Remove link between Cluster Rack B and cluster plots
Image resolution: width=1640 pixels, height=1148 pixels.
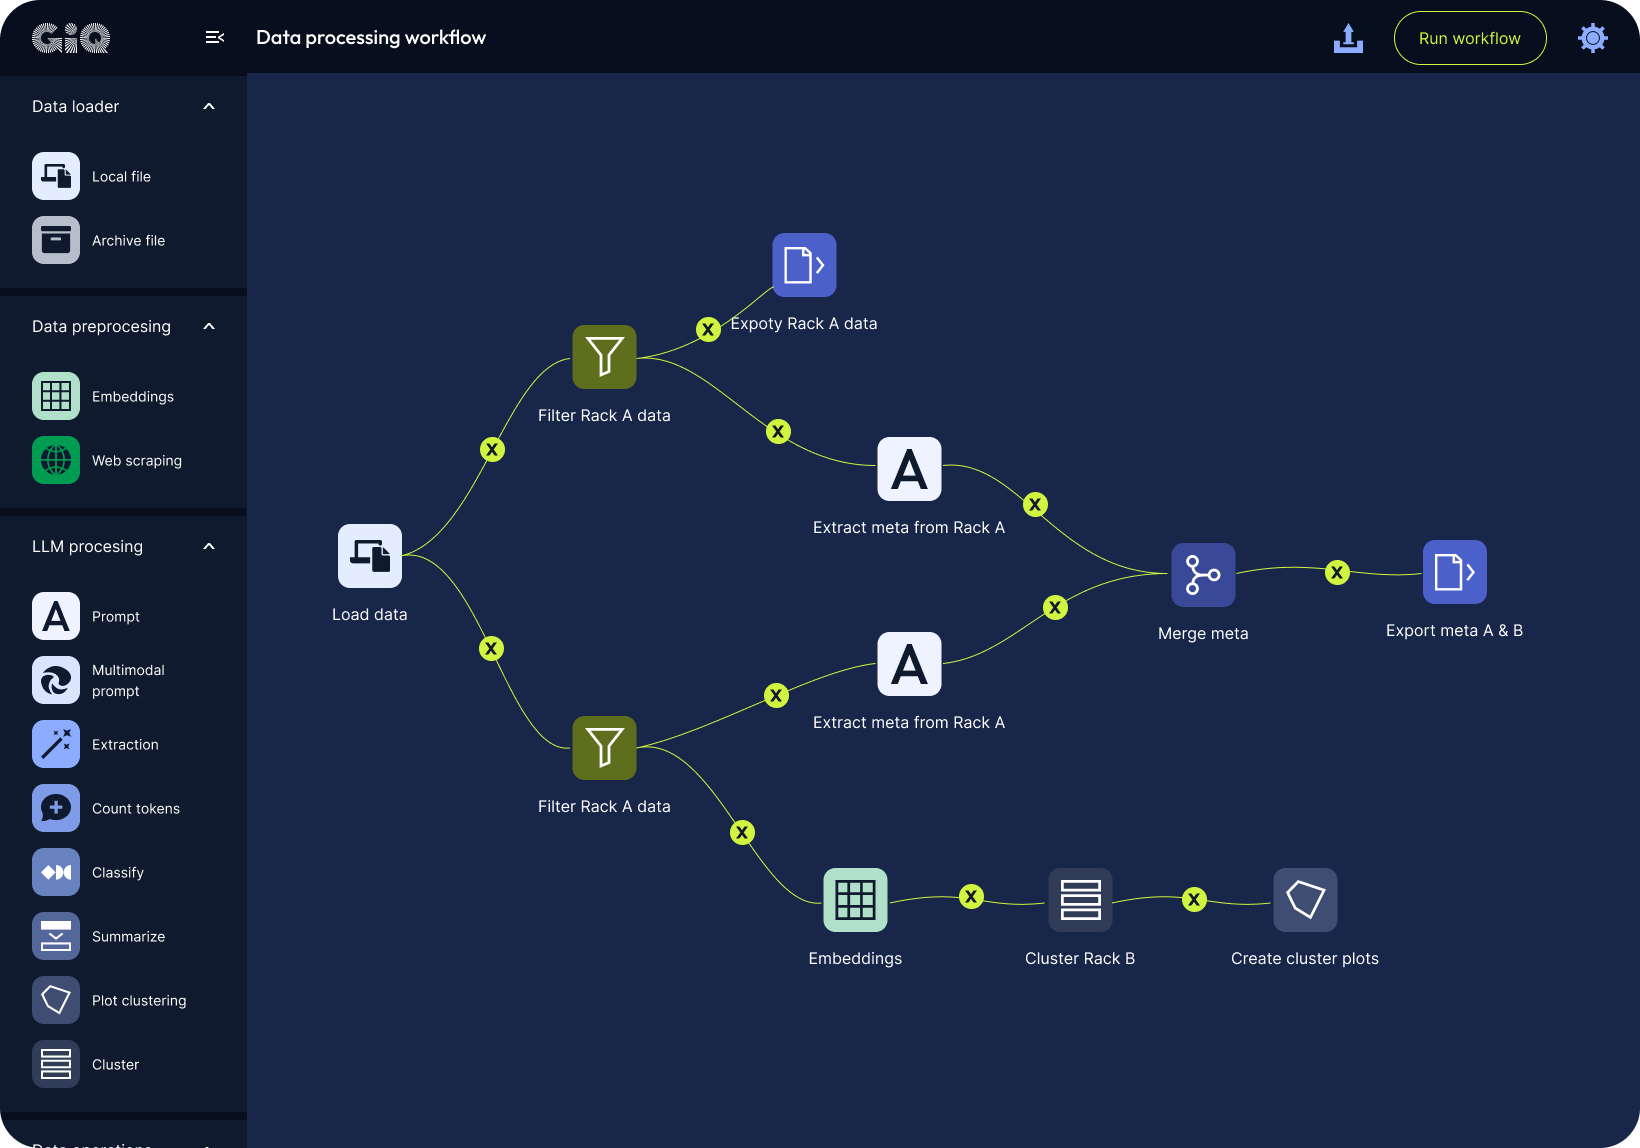point(1194,899)
